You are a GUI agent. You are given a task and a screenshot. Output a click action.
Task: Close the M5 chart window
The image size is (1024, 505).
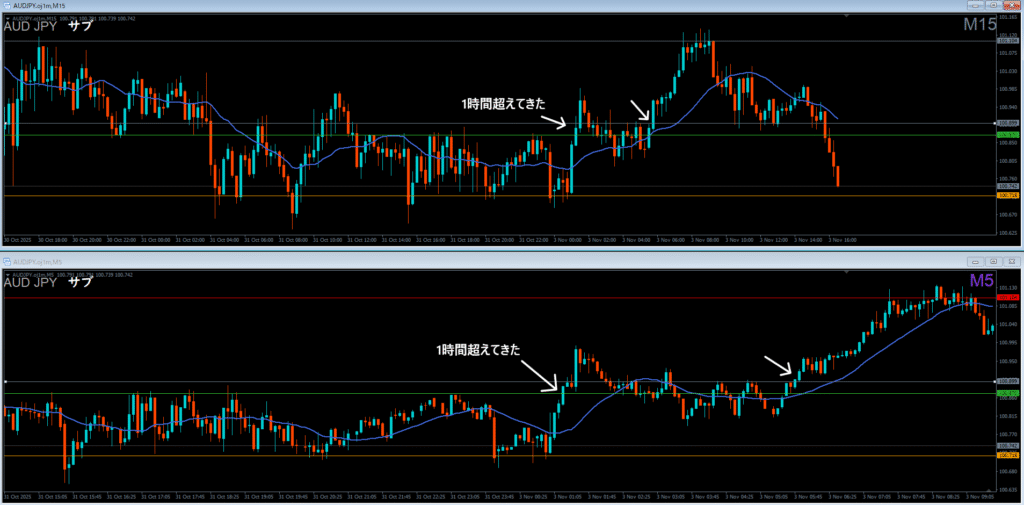(x=1012, y=259)
